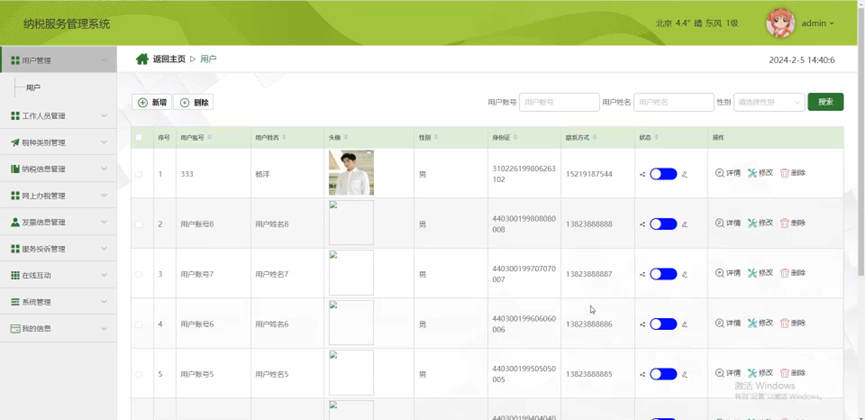Collapse the 用户管理 menu chevron
Viewport: 865px width, 420px height.
(x=104, y=60)
